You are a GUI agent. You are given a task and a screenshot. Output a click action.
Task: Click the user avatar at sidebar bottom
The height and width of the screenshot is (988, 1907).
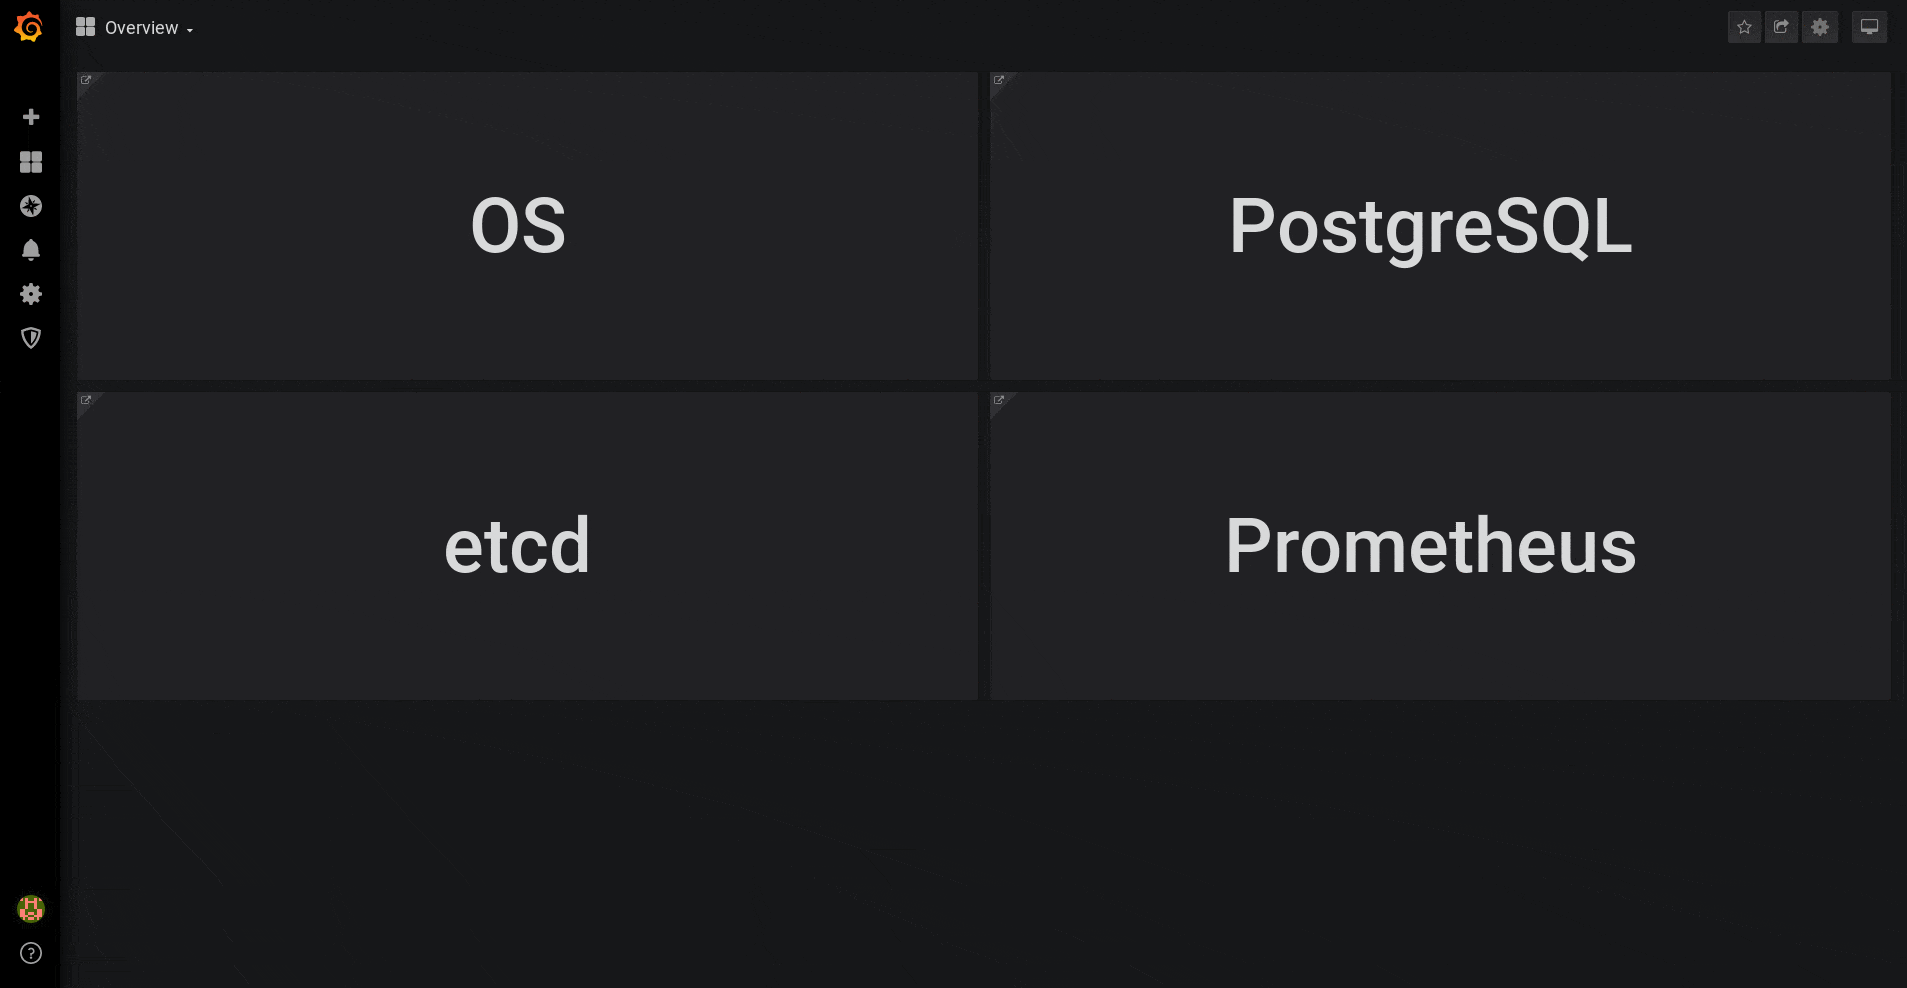30,909
